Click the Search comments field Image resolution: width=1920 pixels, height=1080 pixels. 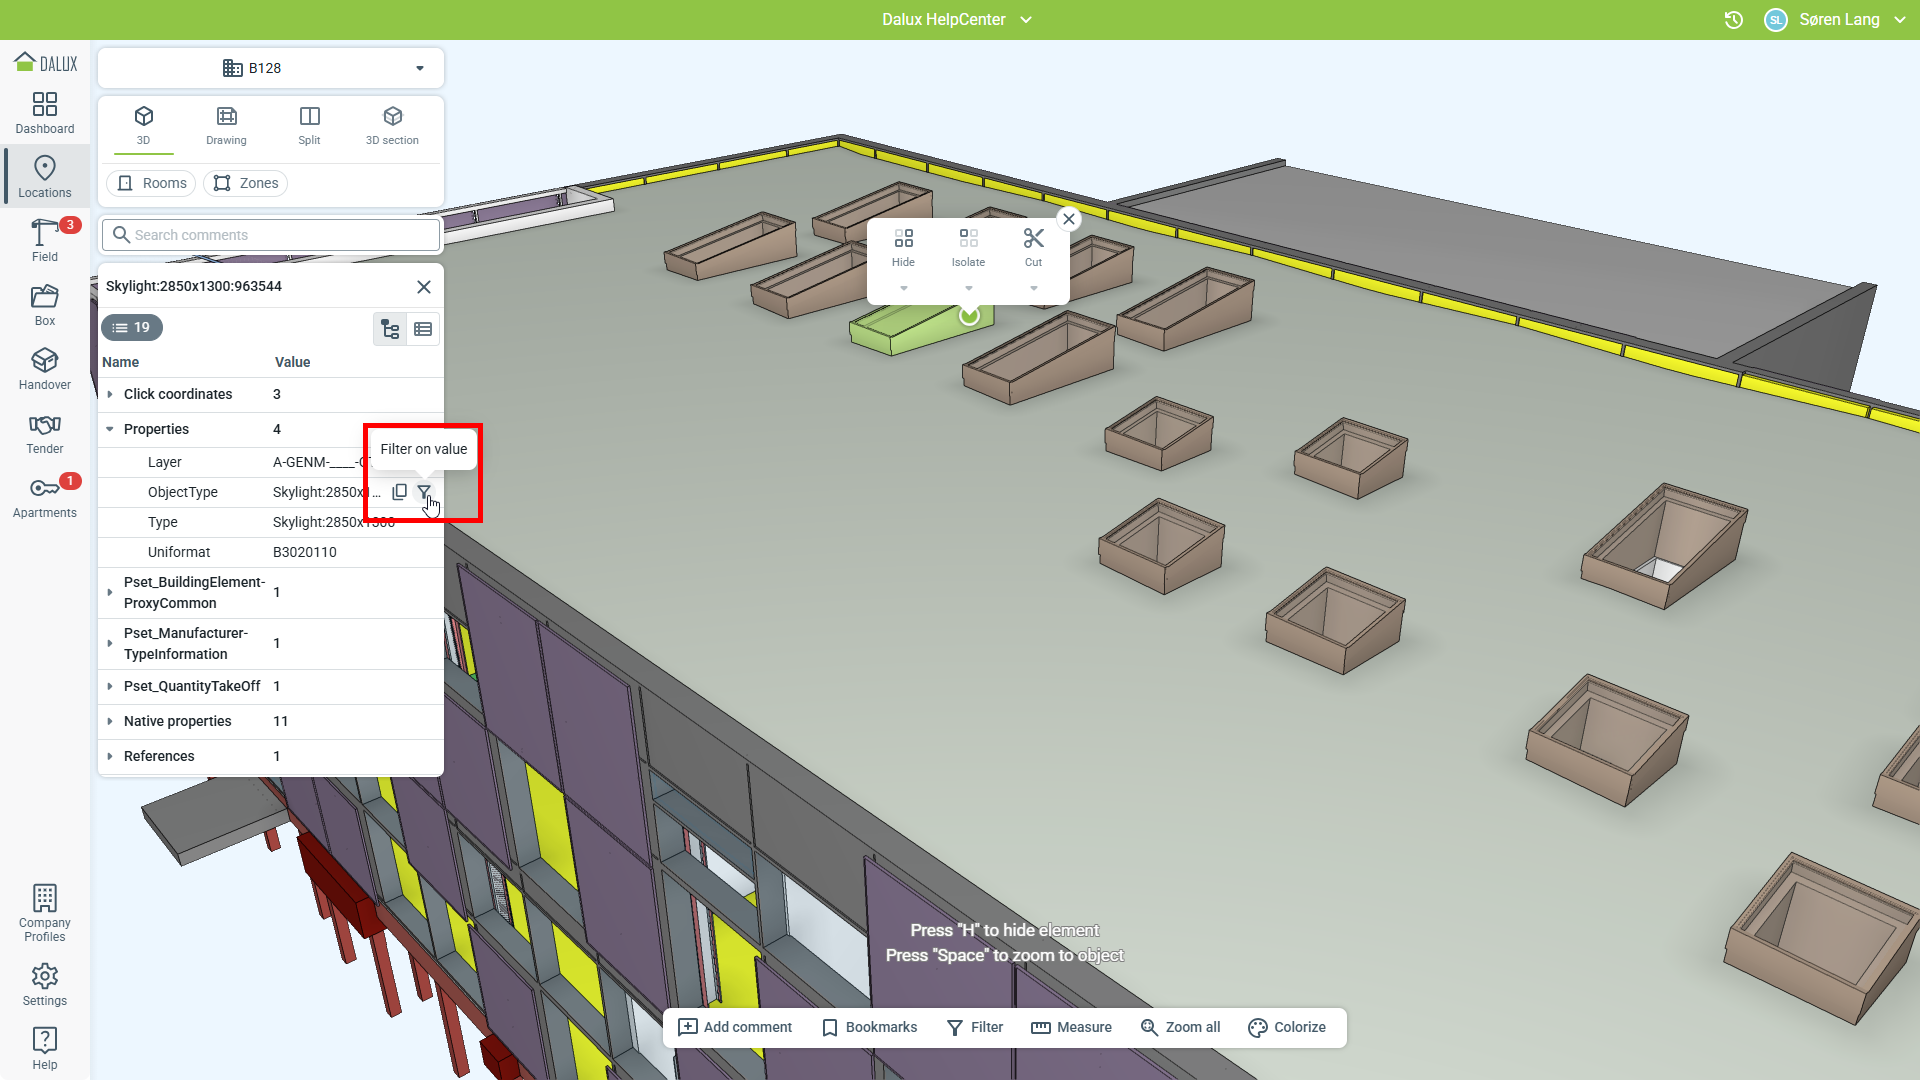click(x=271, y=235)
